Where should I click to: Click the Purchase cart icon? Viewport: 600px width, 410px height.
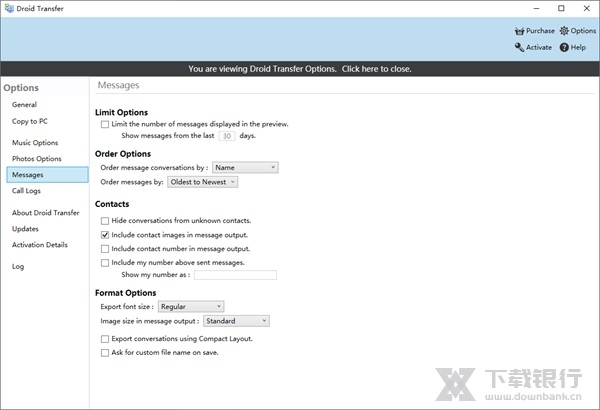point(519,31)
